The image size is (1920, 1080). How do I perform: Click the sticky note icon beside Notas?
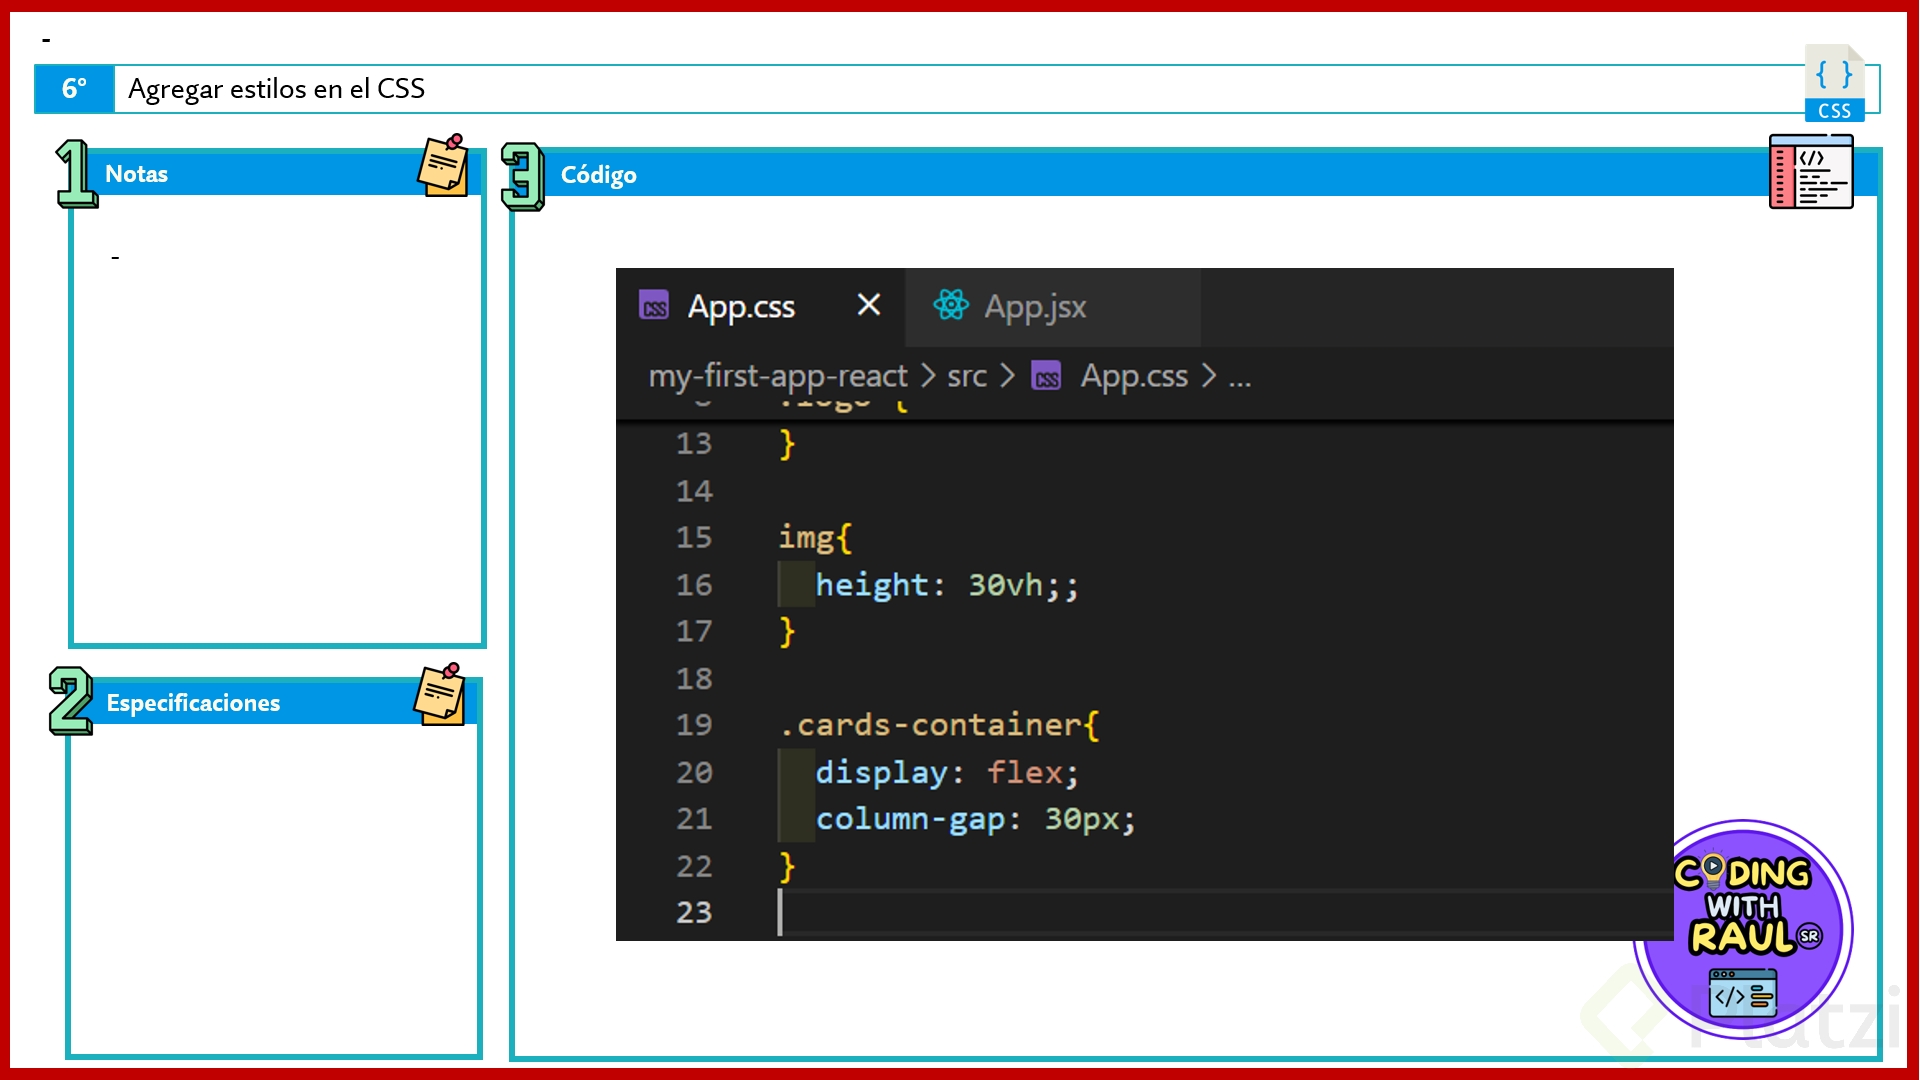(x=443, y=166)
